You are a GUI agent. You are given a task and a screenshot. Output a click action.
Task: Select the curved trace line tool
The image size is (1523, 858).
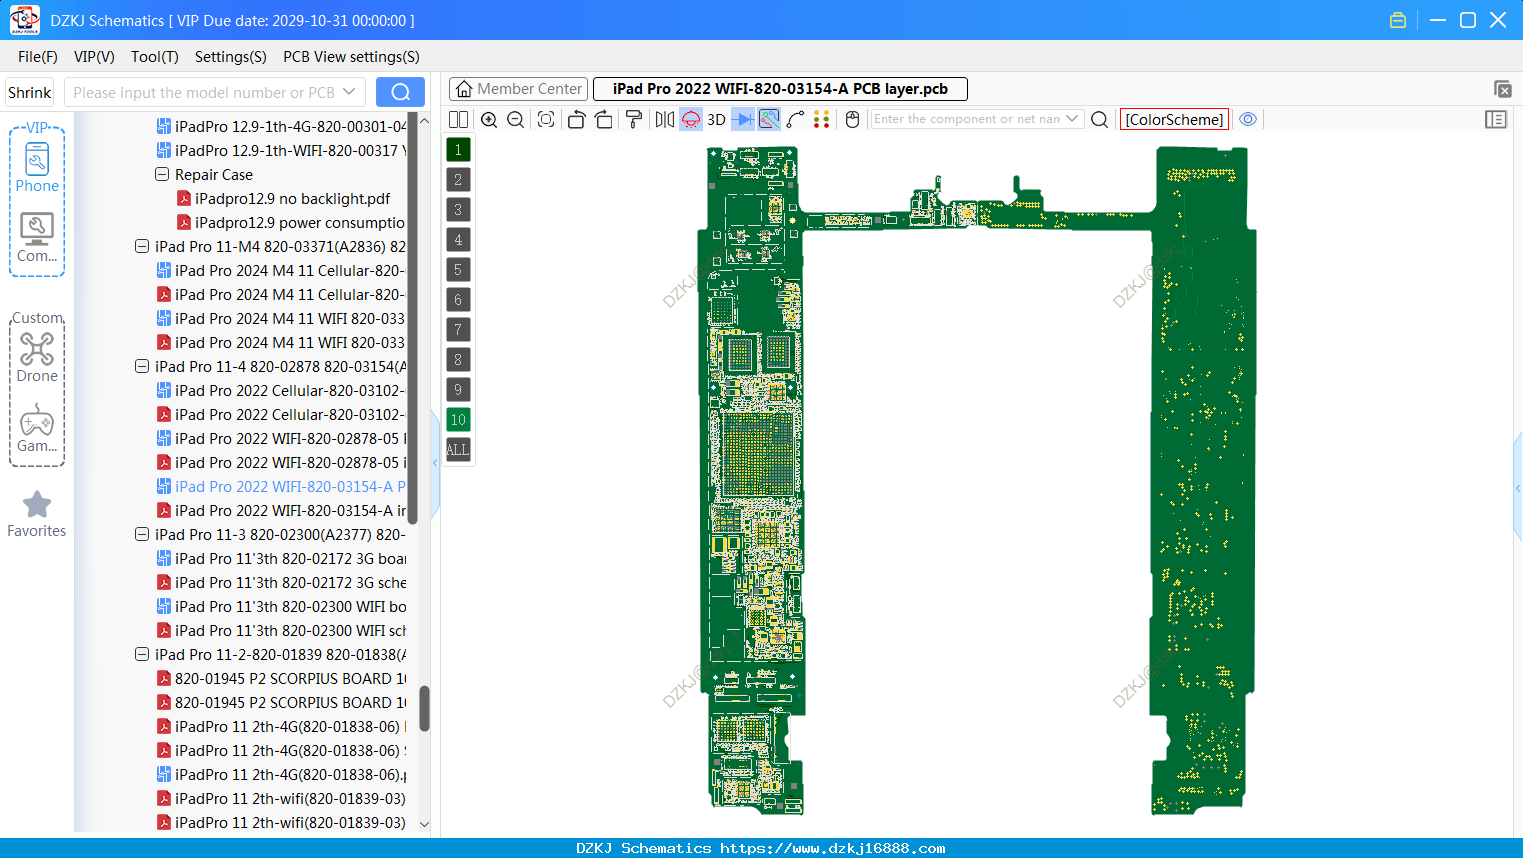(x=796, y=119)
